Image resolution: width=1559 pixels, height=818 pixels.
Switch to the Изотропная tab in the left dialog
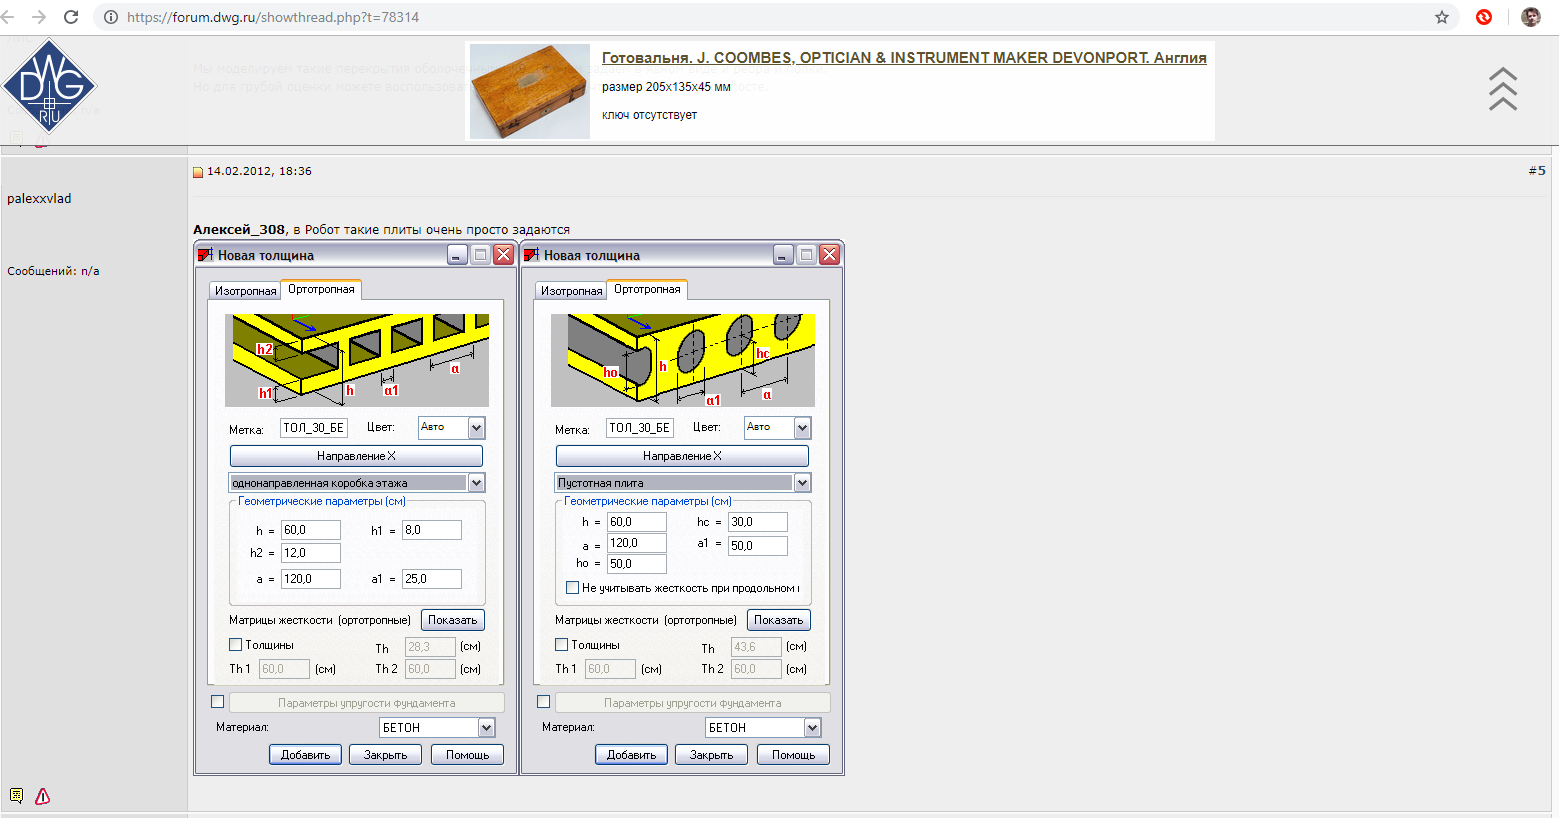[245, 291]
